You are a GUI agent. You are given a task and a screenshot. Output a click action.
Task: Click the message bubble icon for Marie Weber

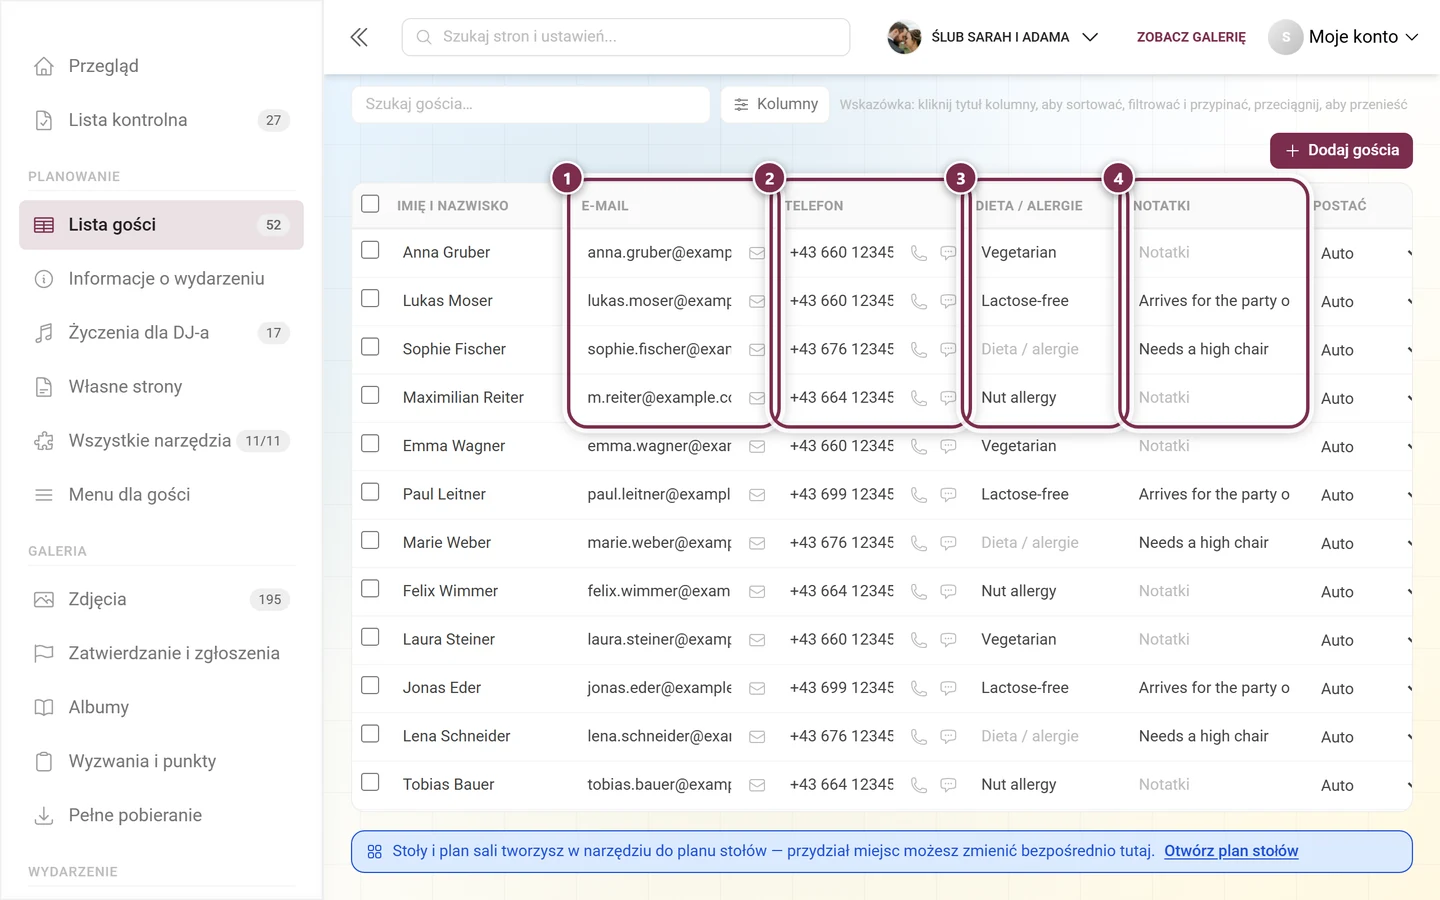948,543
